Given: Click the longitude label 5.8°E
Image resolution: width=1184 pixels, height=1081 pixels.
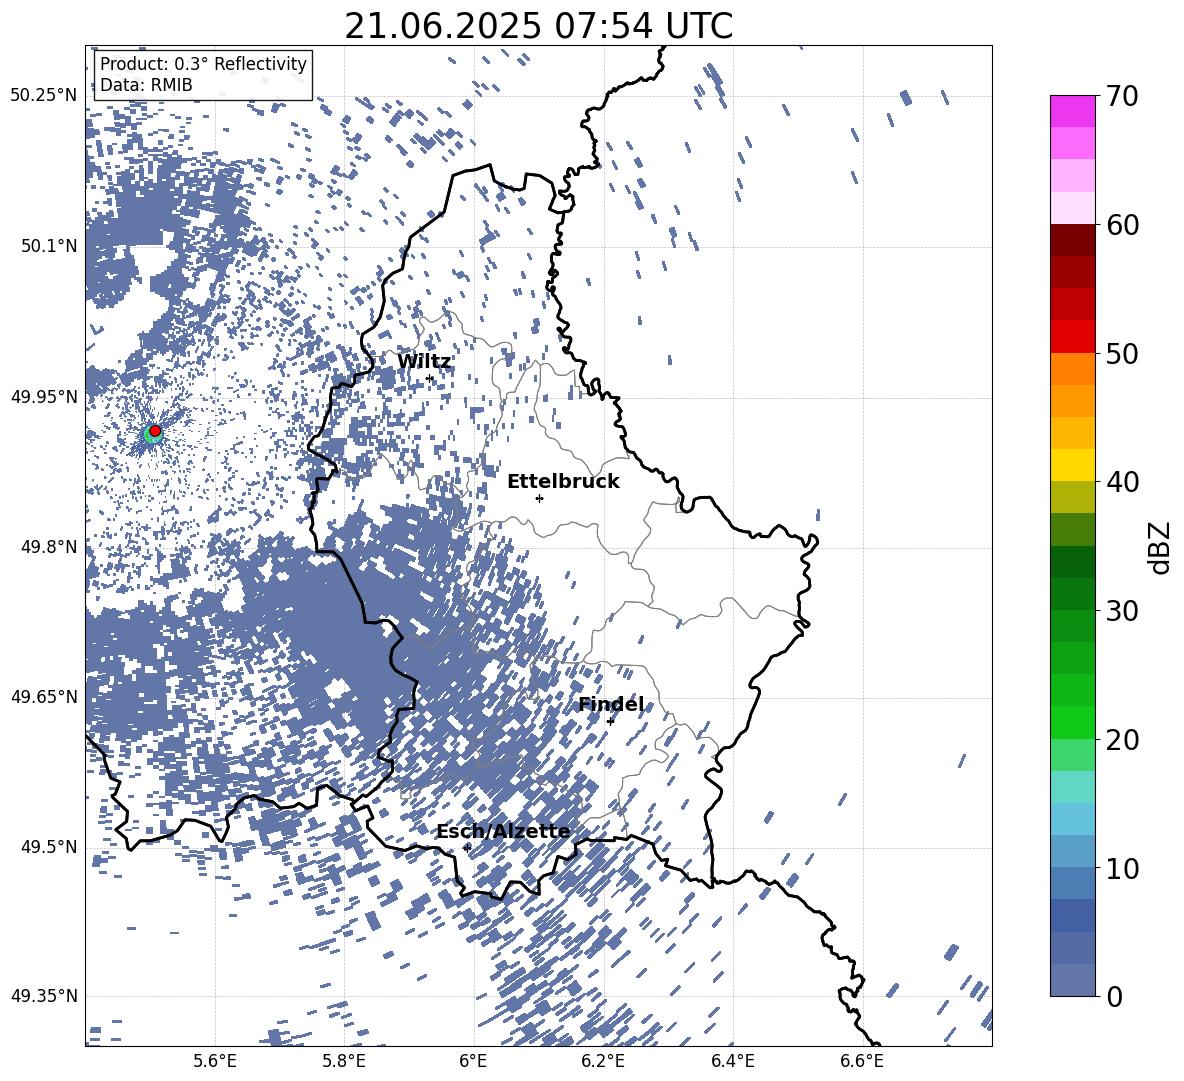Looking at the screenshot, I should click(x=344, y=1061).
